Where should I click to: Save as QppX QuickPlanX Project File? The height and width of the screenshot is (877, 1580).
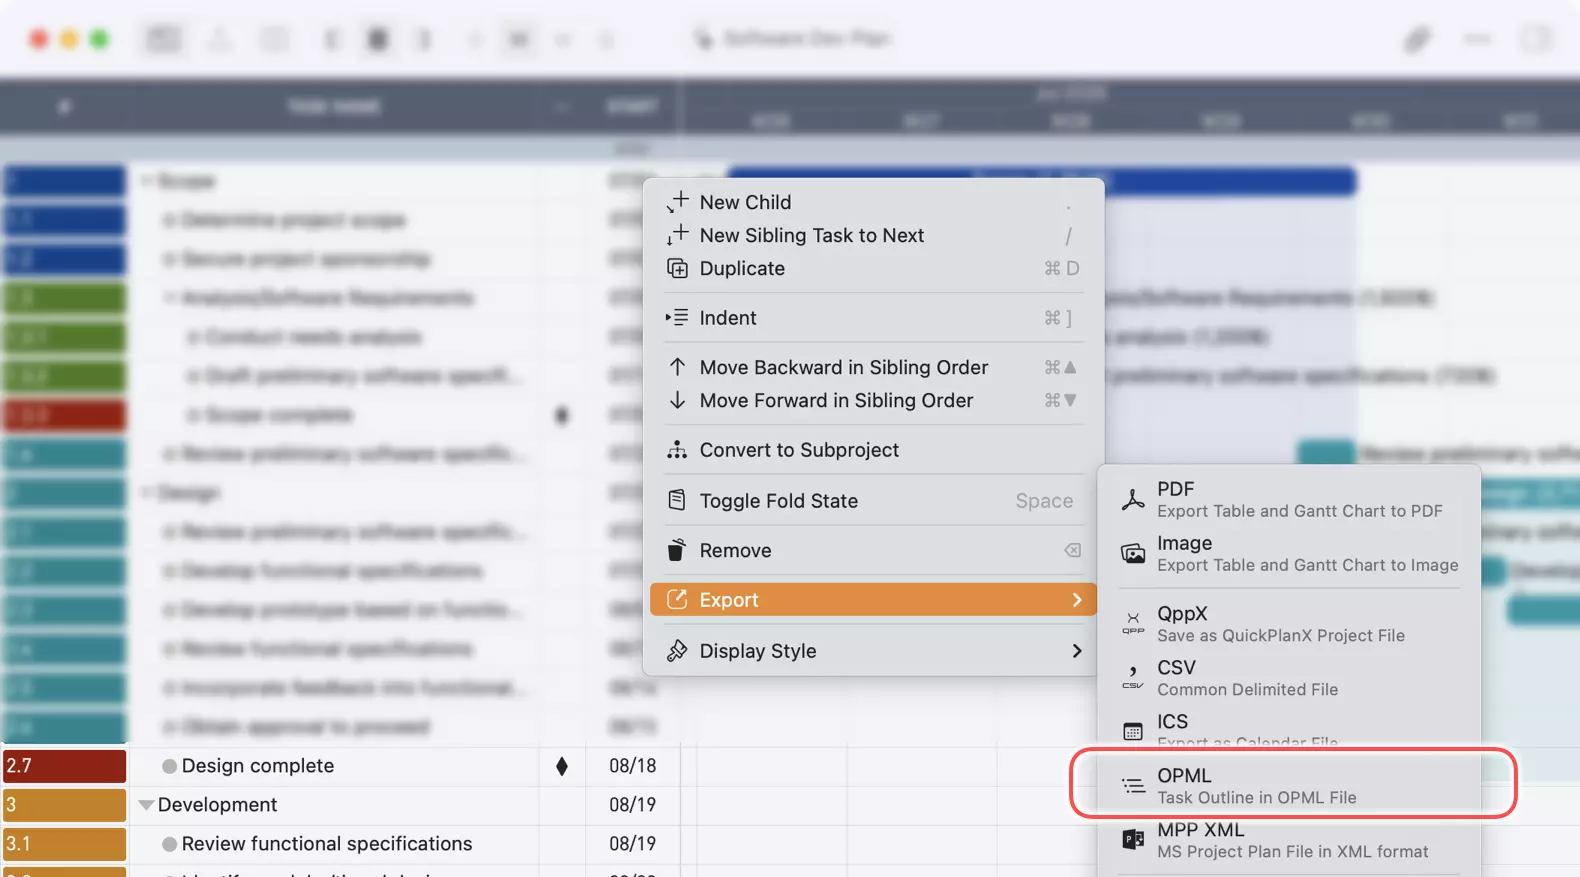click(x=1279, y=624)
